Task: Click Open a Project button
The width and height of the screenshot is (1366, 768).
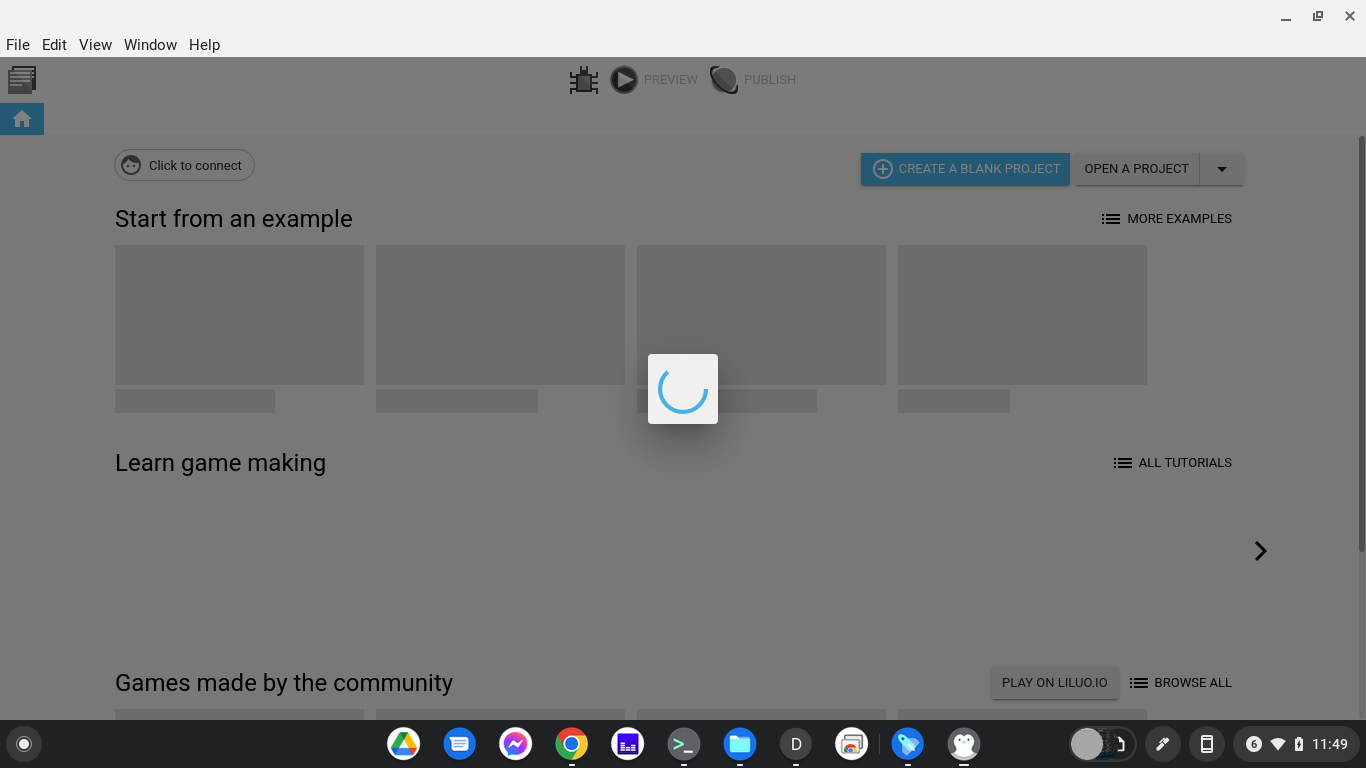Action: pos(1136,169)
